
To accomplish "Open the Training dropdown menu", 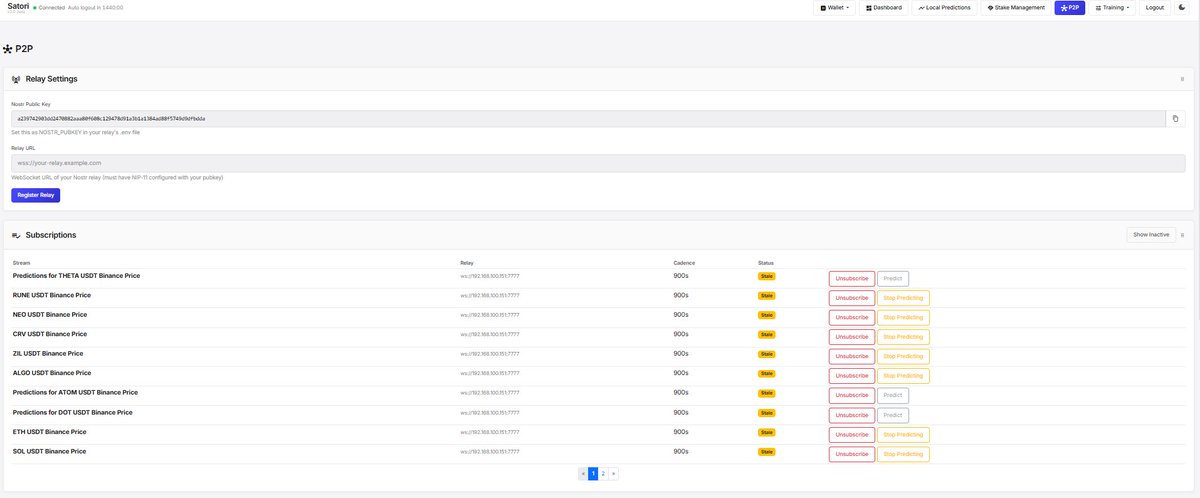I will (x=1114, y=7).
